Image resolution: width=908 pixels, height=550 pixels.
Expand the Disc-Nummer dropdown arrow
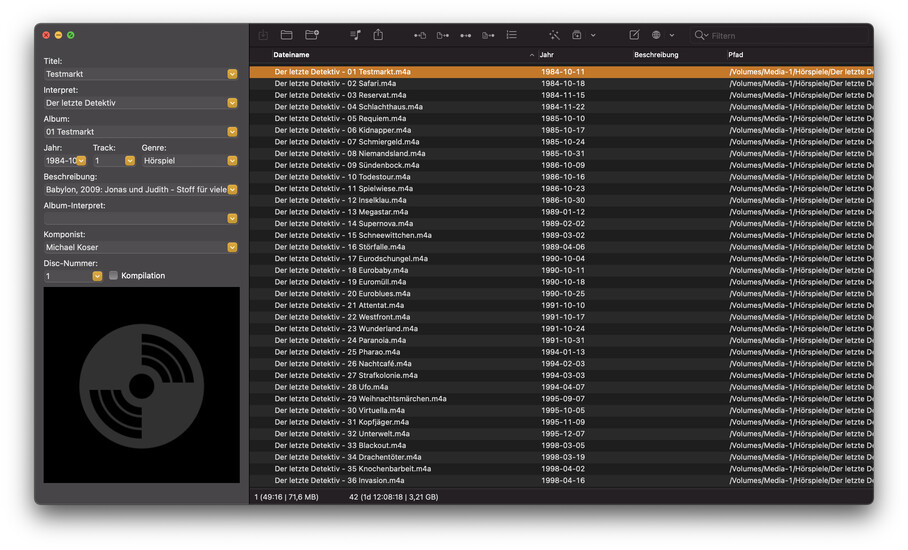coord(97,276)
